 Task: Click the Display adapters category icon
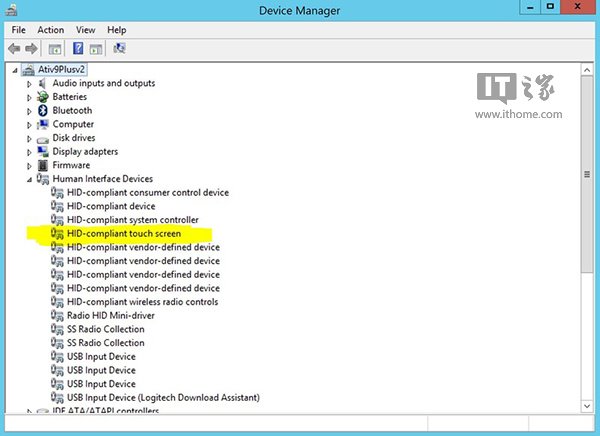(43, 152)
